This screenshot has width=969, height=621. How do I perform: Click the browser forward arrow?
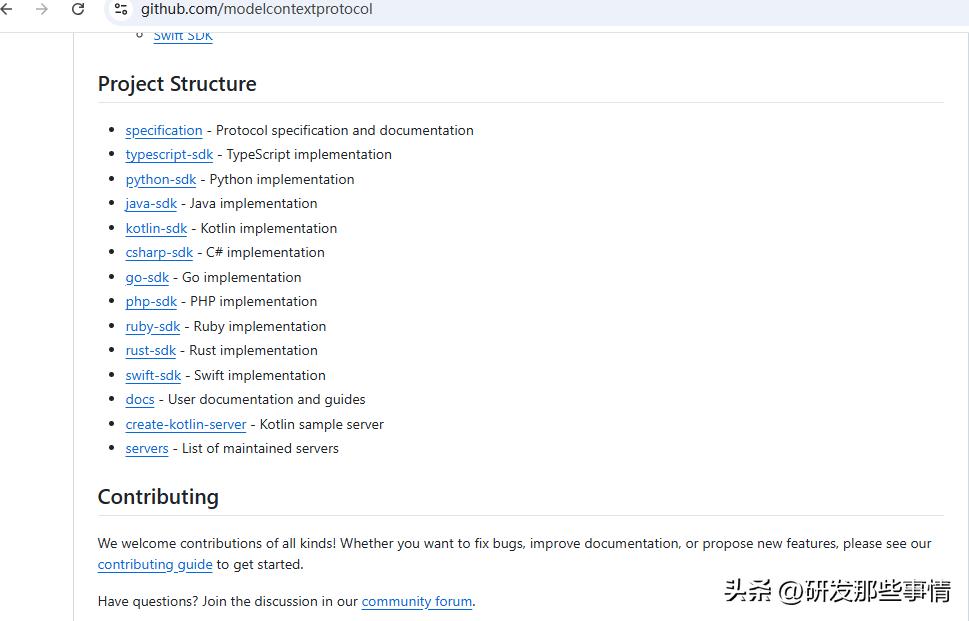(x=41, y=9)
